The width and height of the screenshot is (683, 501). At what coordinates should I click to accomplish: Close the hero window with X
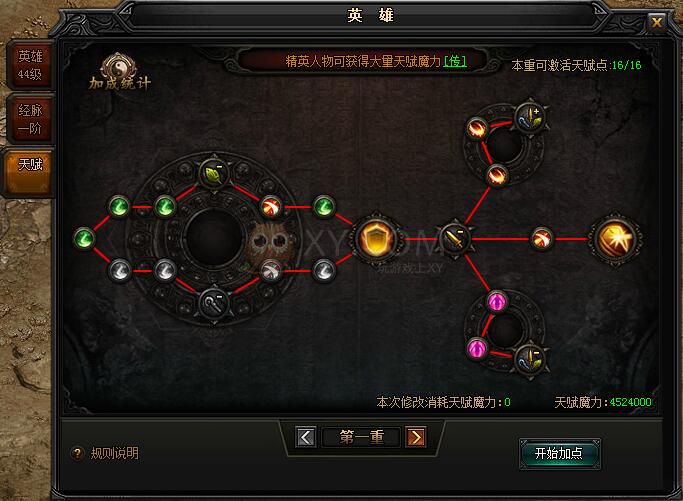pos(656,22)
